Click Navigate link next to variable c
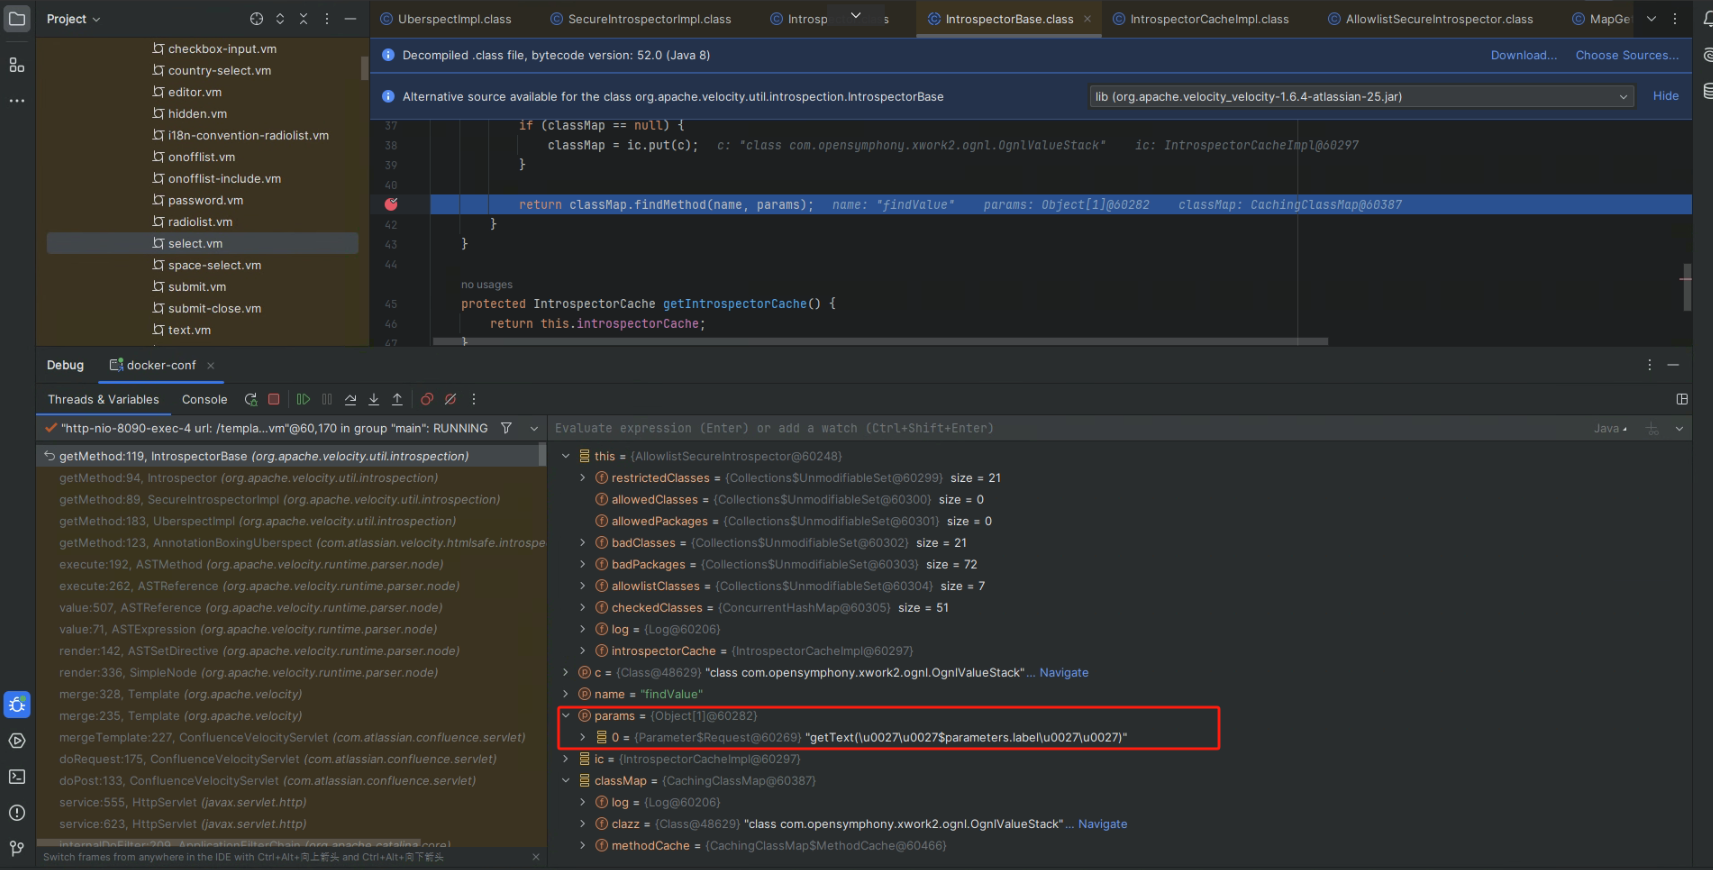The width and height of the screenshot is (1713, 870). pos(1063,673)
